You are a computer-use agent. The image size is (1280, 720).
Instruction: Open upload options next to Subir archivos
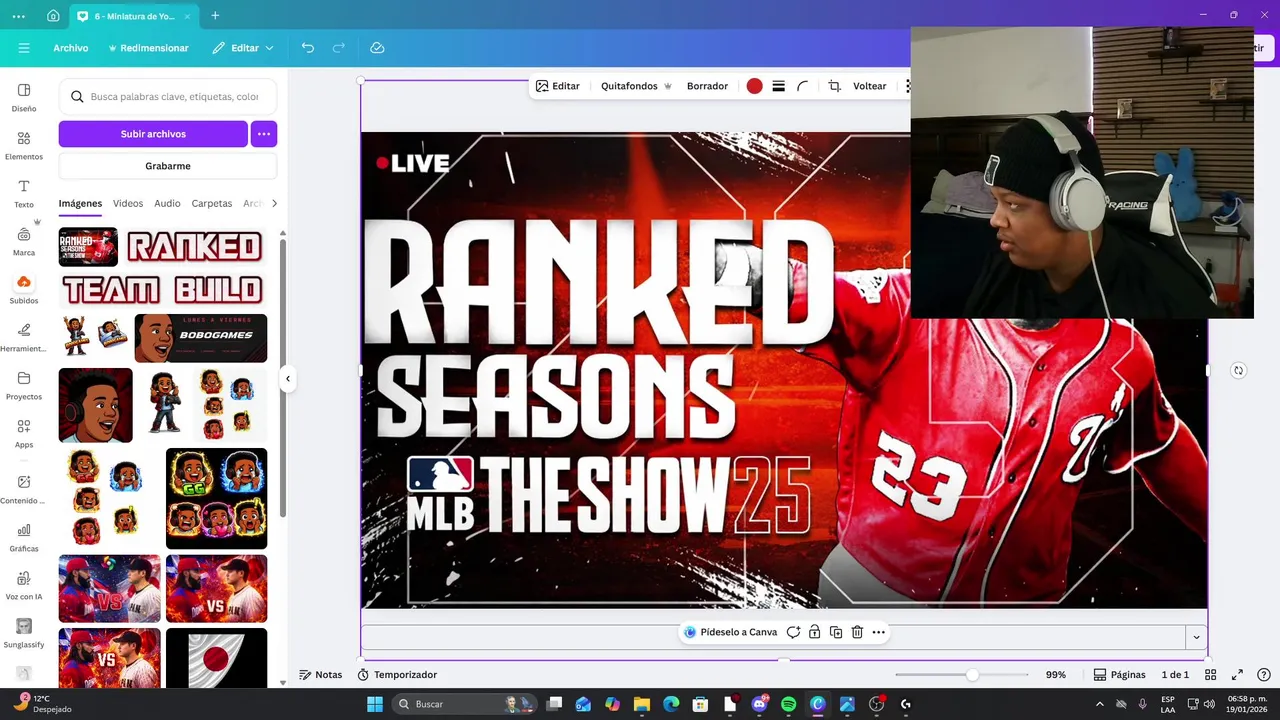264,134
